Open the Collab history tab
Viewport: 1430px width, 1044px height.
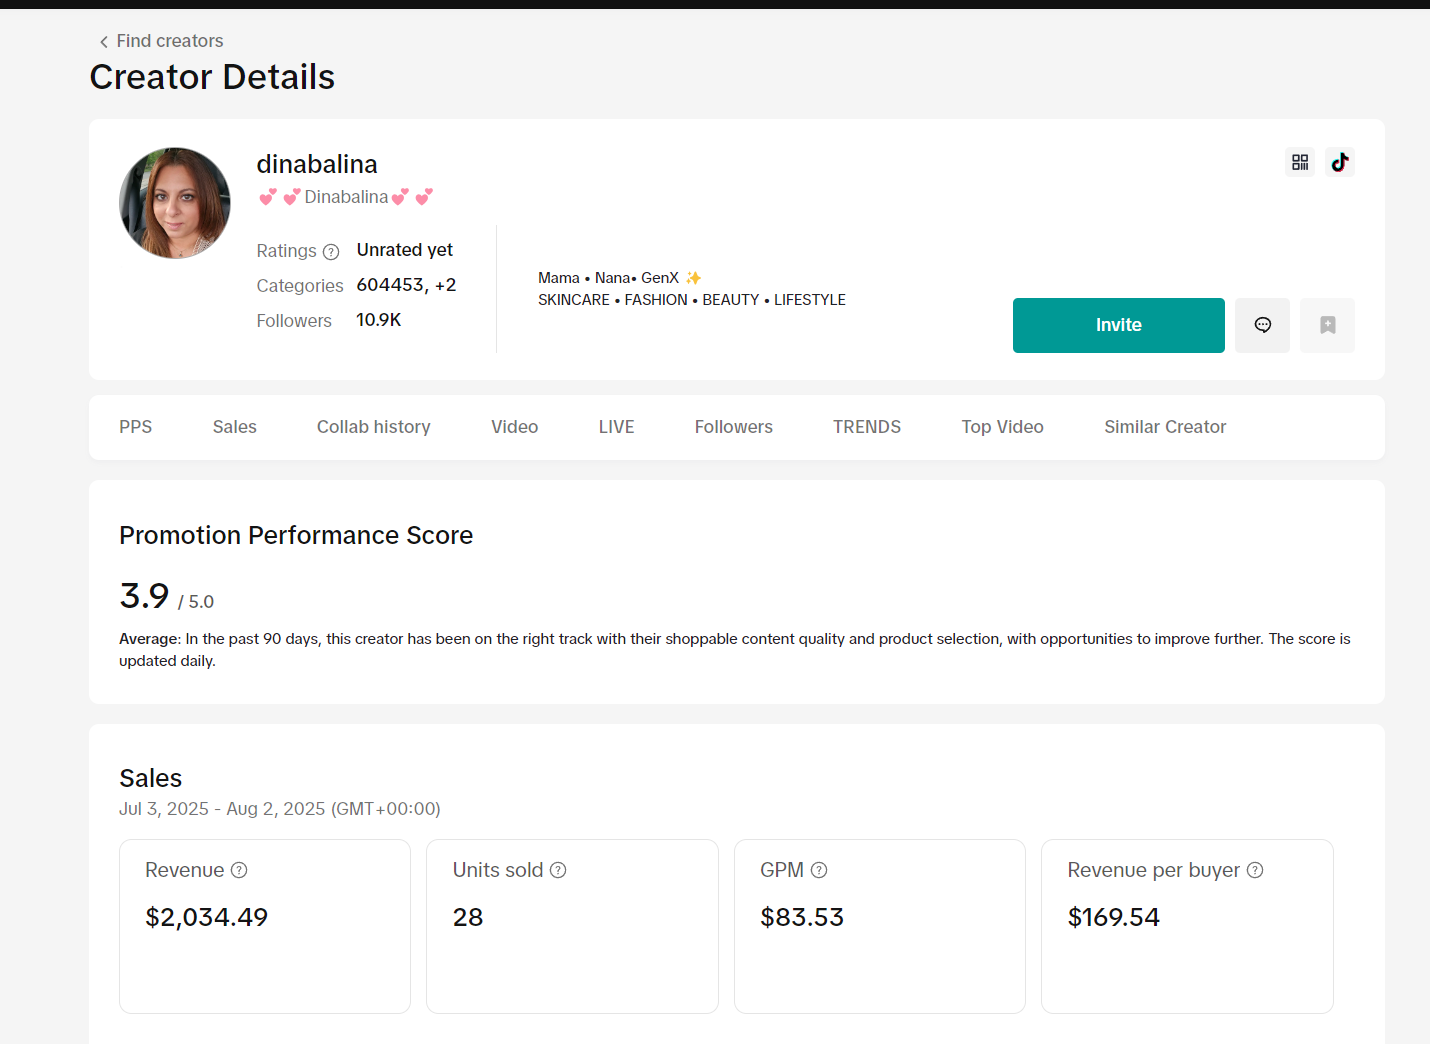click(374, 427)
